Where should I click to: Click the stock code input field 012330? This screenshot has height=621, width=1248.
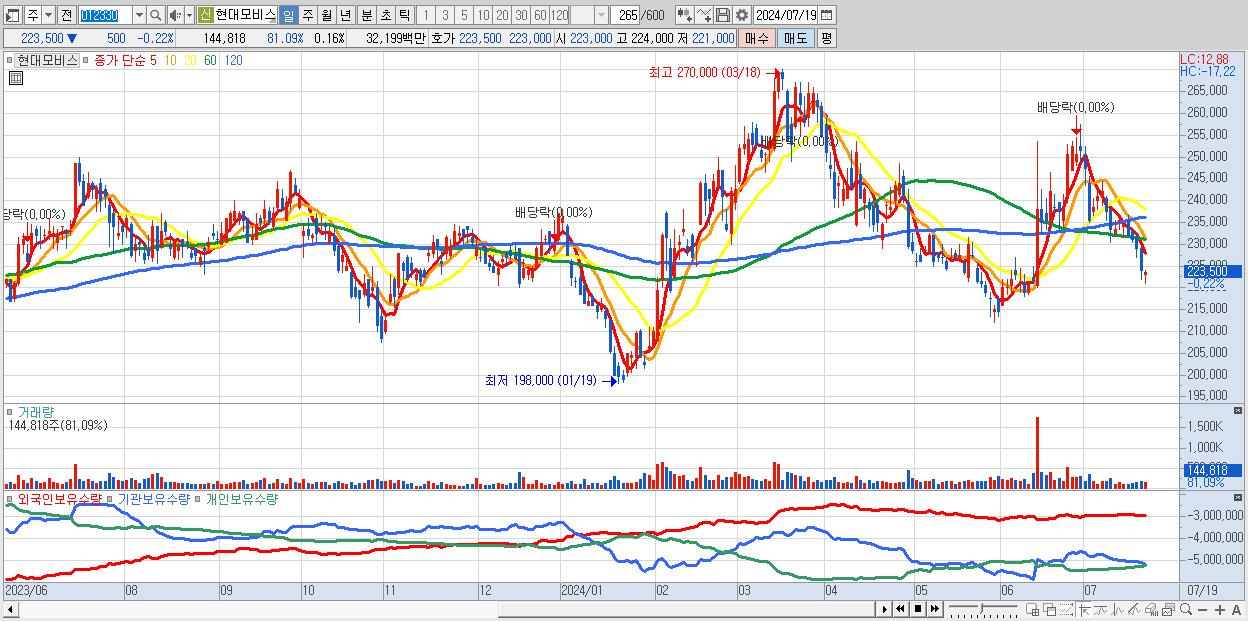105,15
